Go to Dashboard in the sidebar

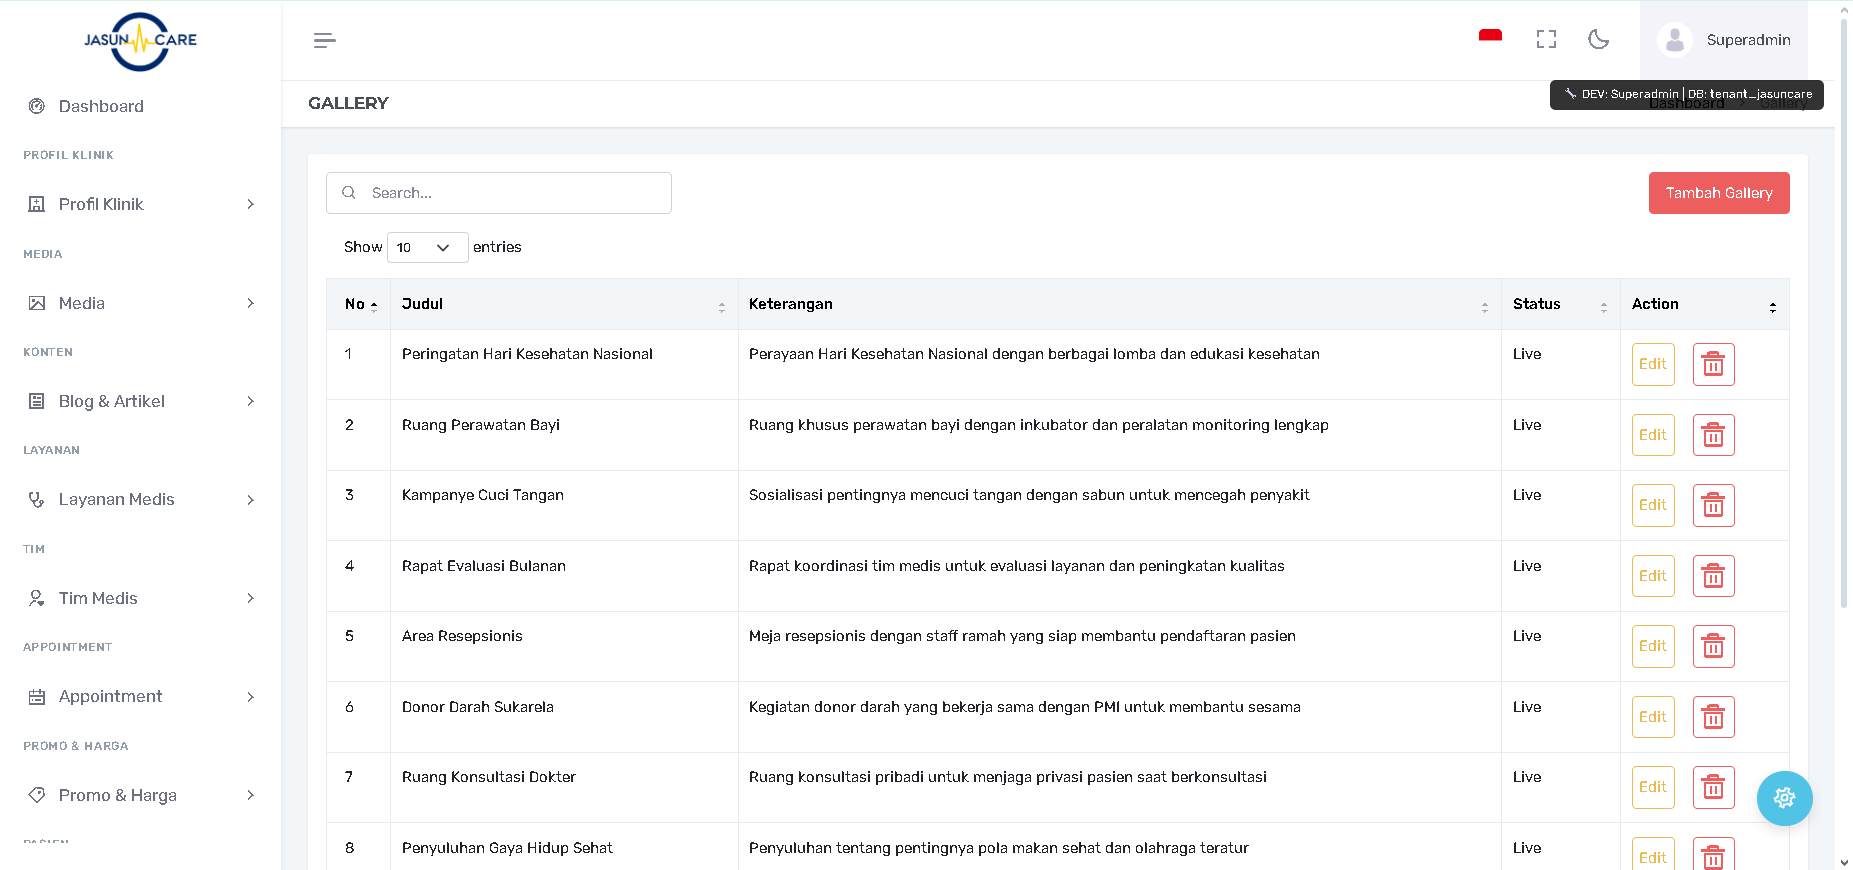click(101, 107)
